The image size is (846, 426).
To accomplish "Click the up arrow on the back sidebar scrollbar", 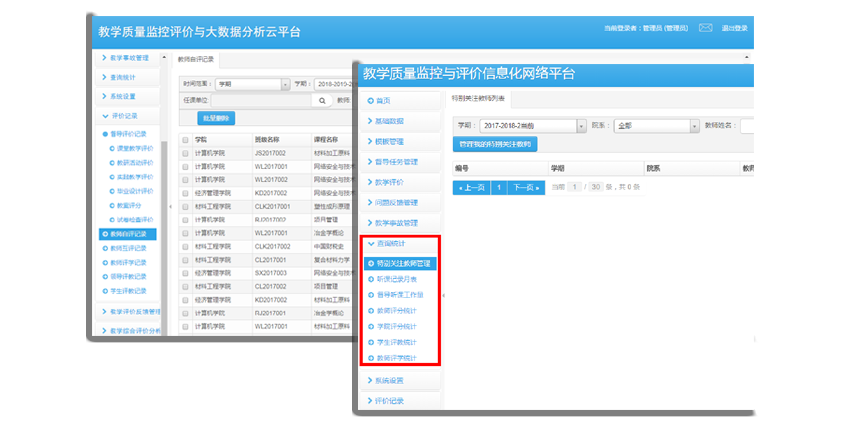I will click(165, 57).
